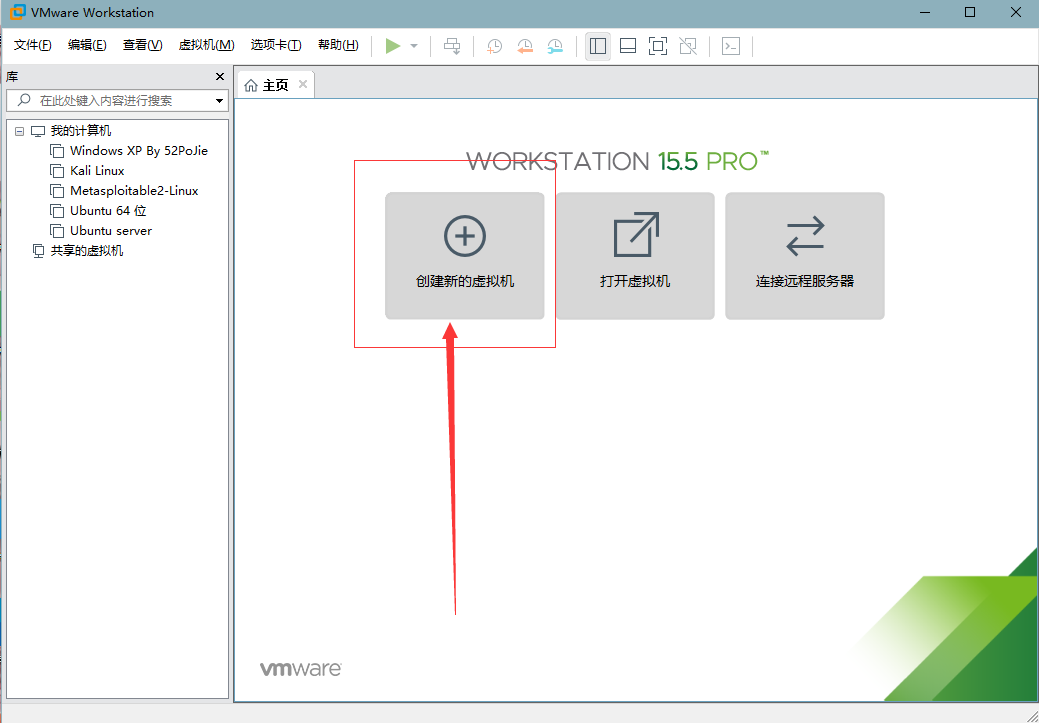The height and width of the screenshot is (723, 1039).
Task: Select the Kali Linux virtual machine
Action: tap(97, 171)
